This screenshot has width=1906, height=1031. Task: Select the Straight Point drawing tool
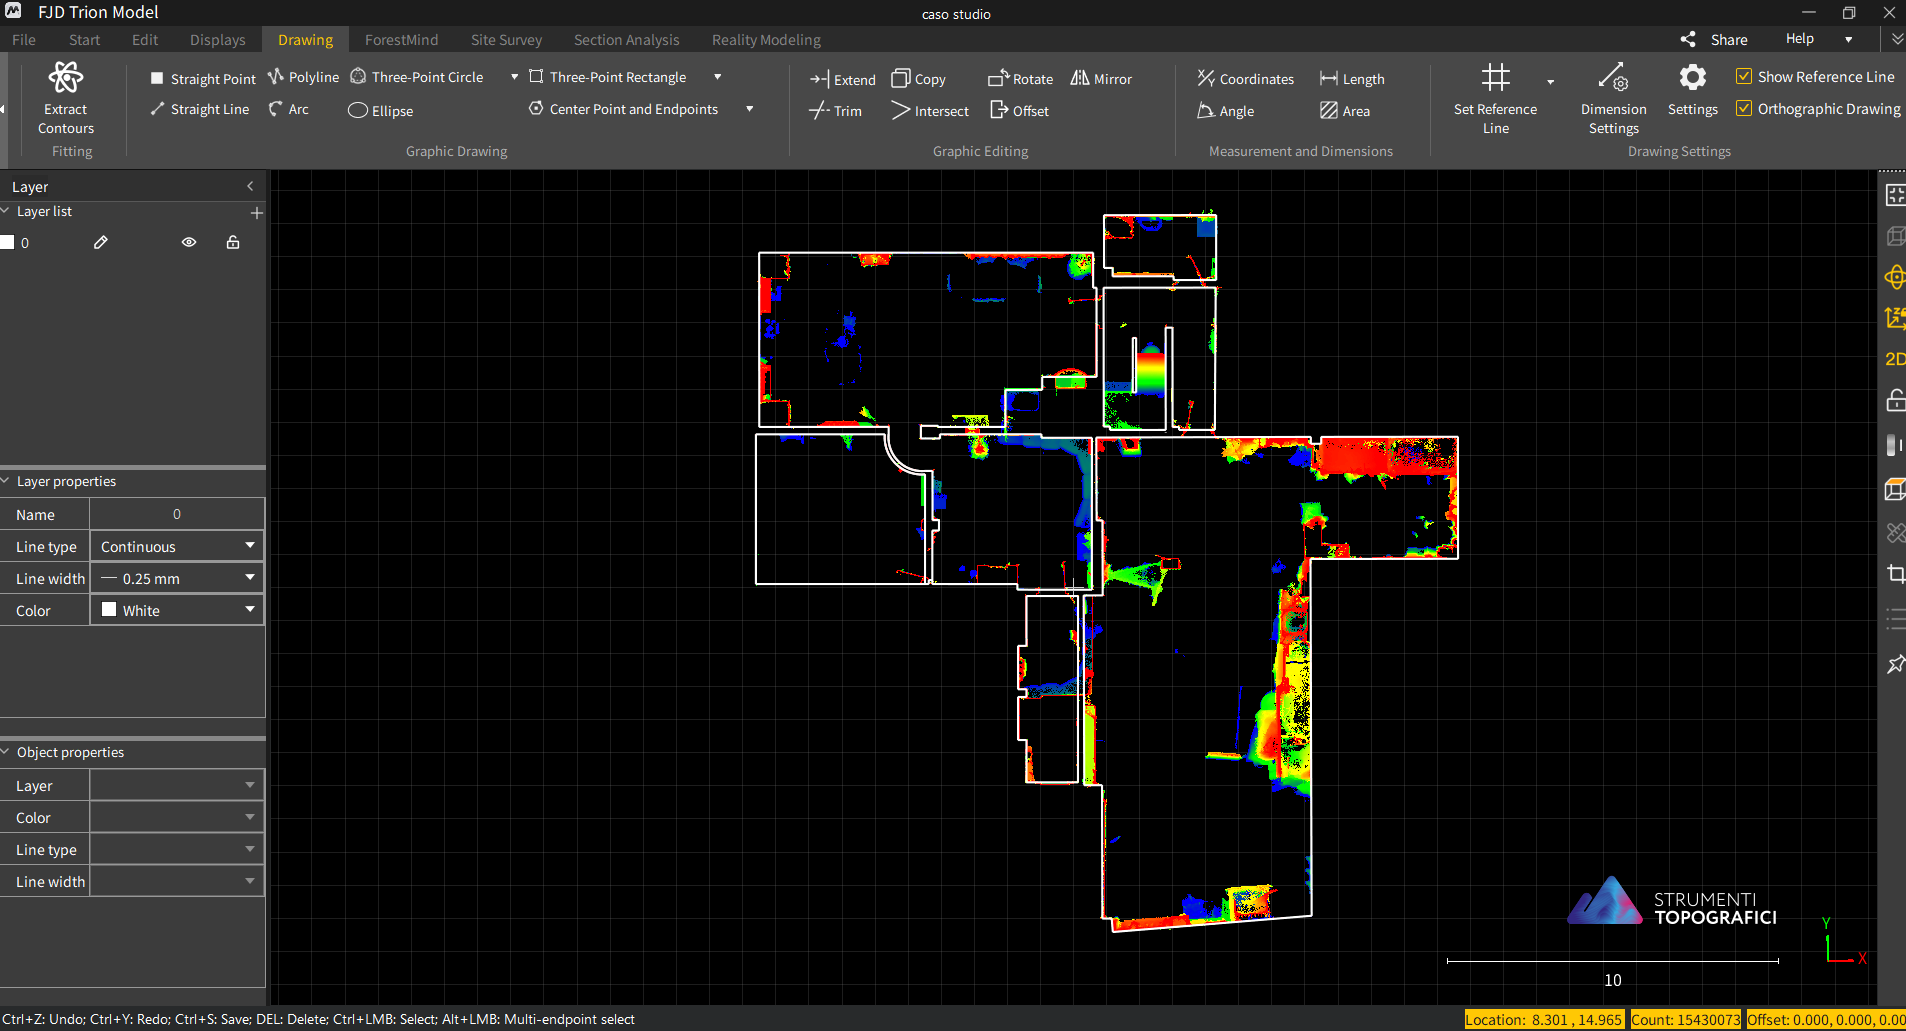pos(203,78)
